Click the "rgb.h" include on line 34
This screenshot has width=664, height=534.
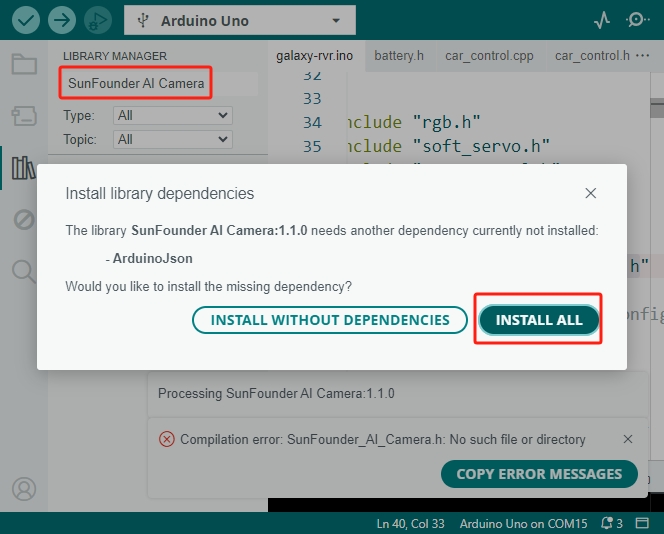coord(446,122)
